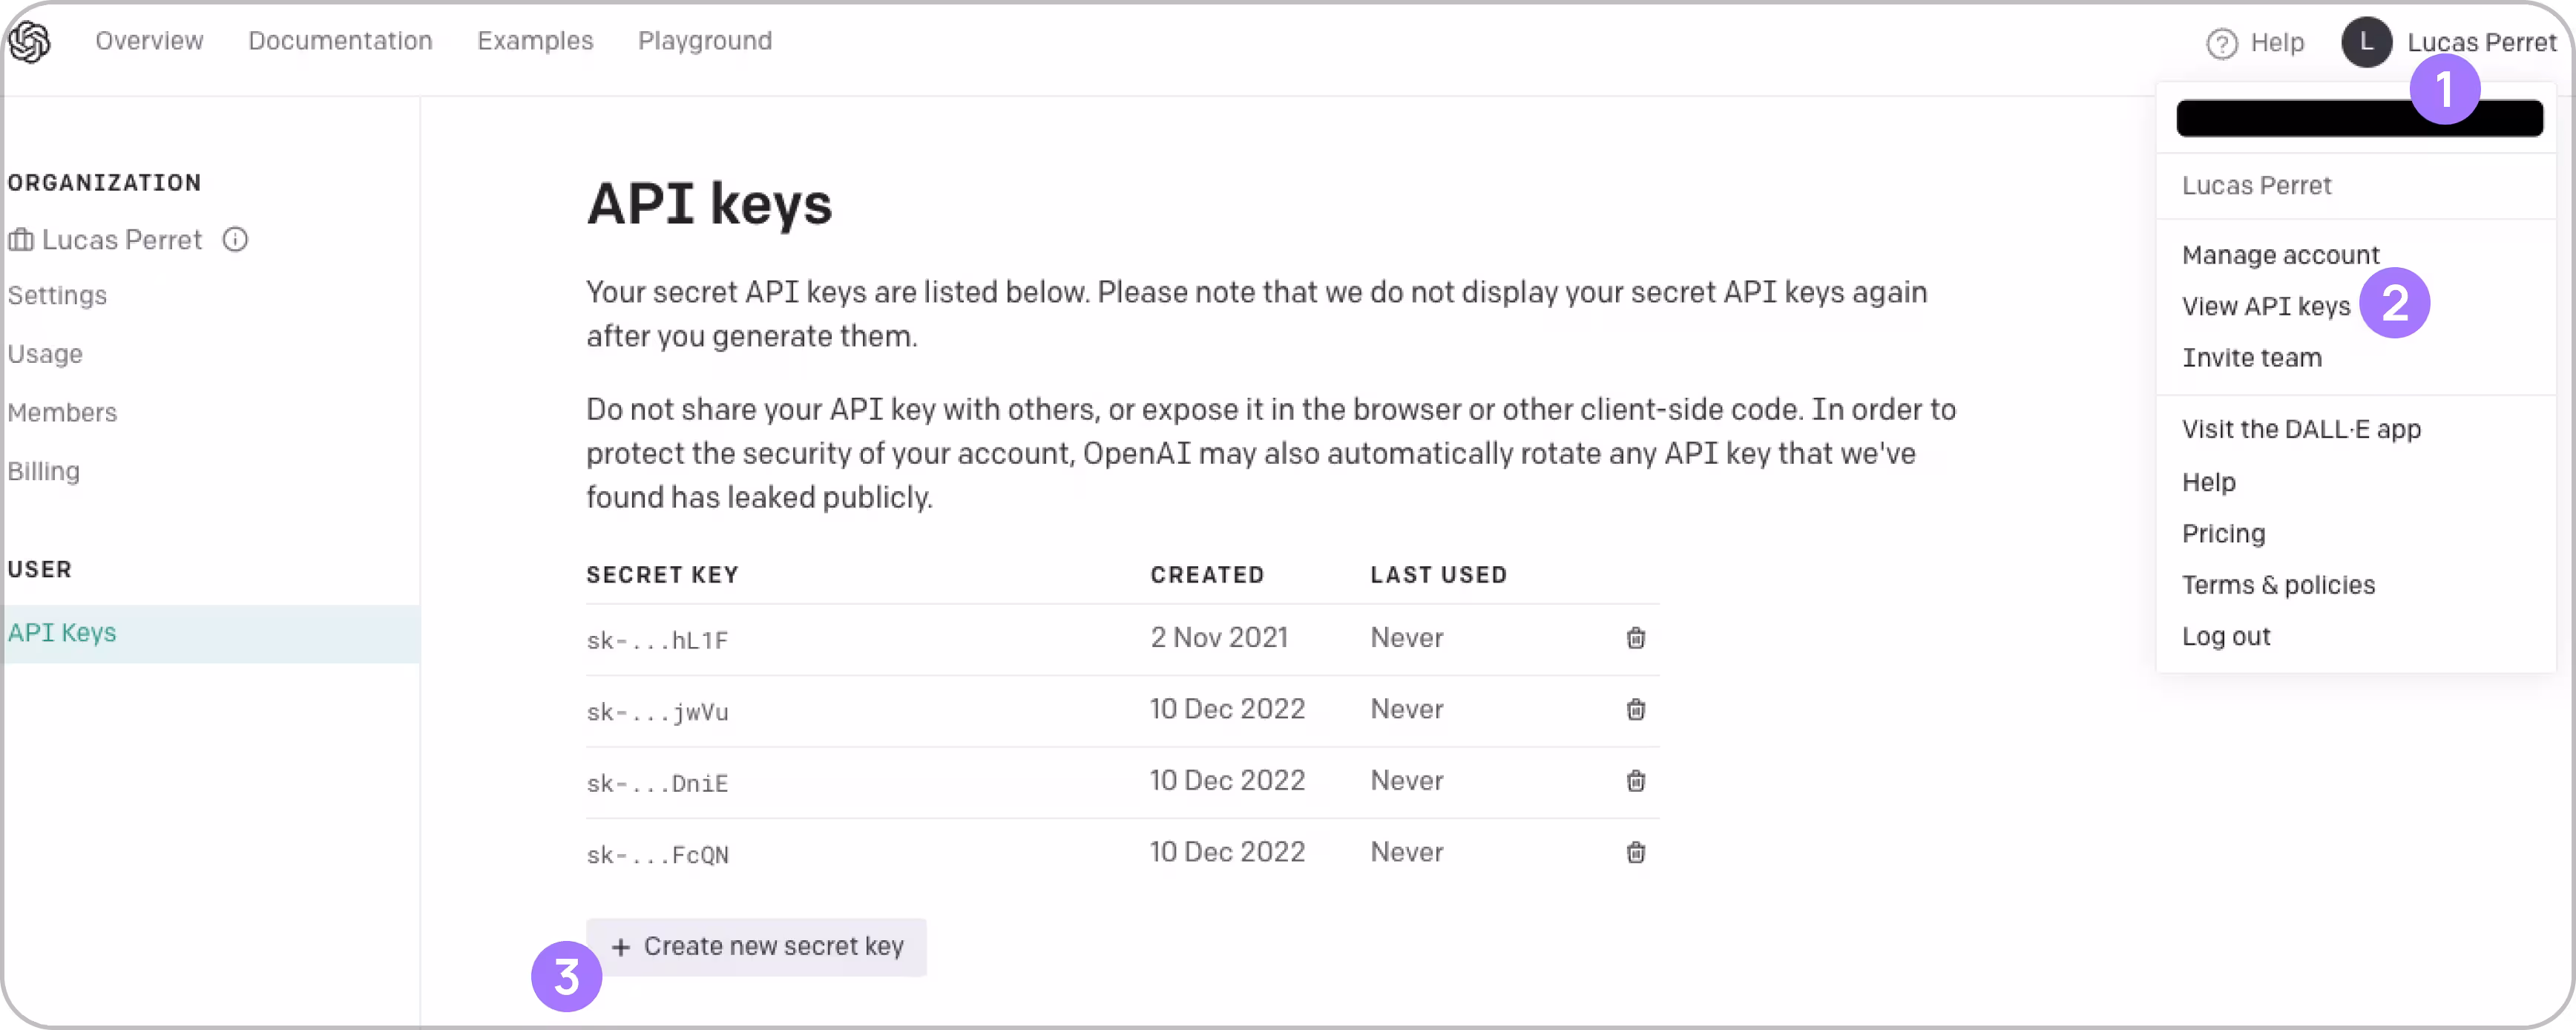Click the info icon beside organization name

pyautogui.click(x=235, y=240)
